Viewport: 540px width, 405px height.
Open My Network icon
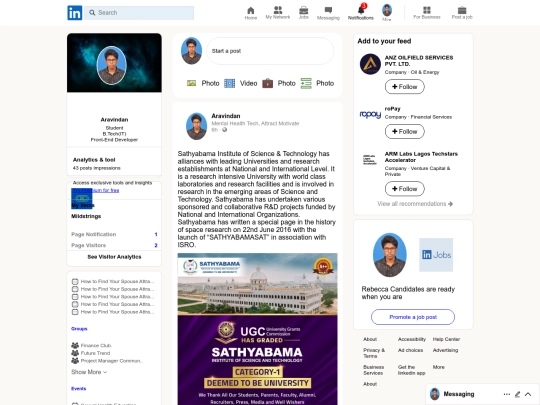278,10
